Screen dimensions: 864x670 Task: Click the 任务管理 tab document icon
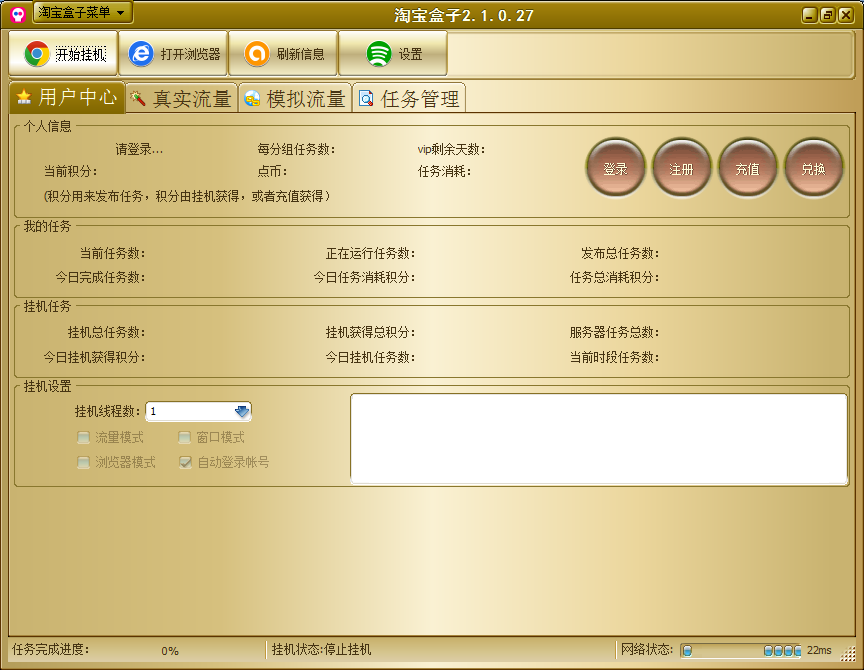pos(366,99)
